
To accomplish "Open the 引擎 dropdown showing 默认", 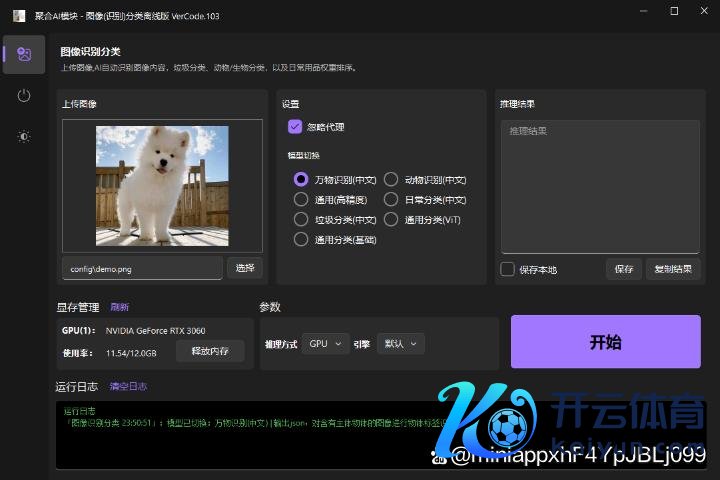I will tap(401, 344).
